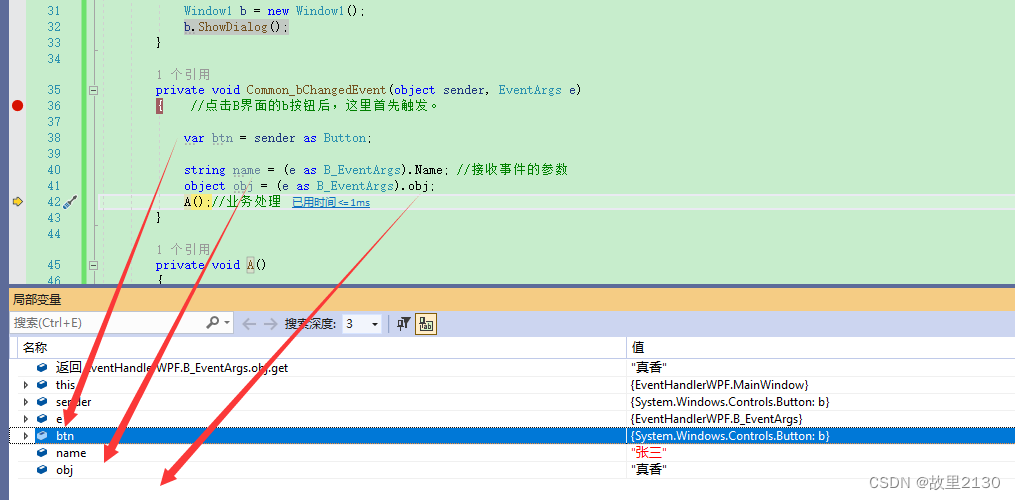Click the '值' column header

pos(638,348)
